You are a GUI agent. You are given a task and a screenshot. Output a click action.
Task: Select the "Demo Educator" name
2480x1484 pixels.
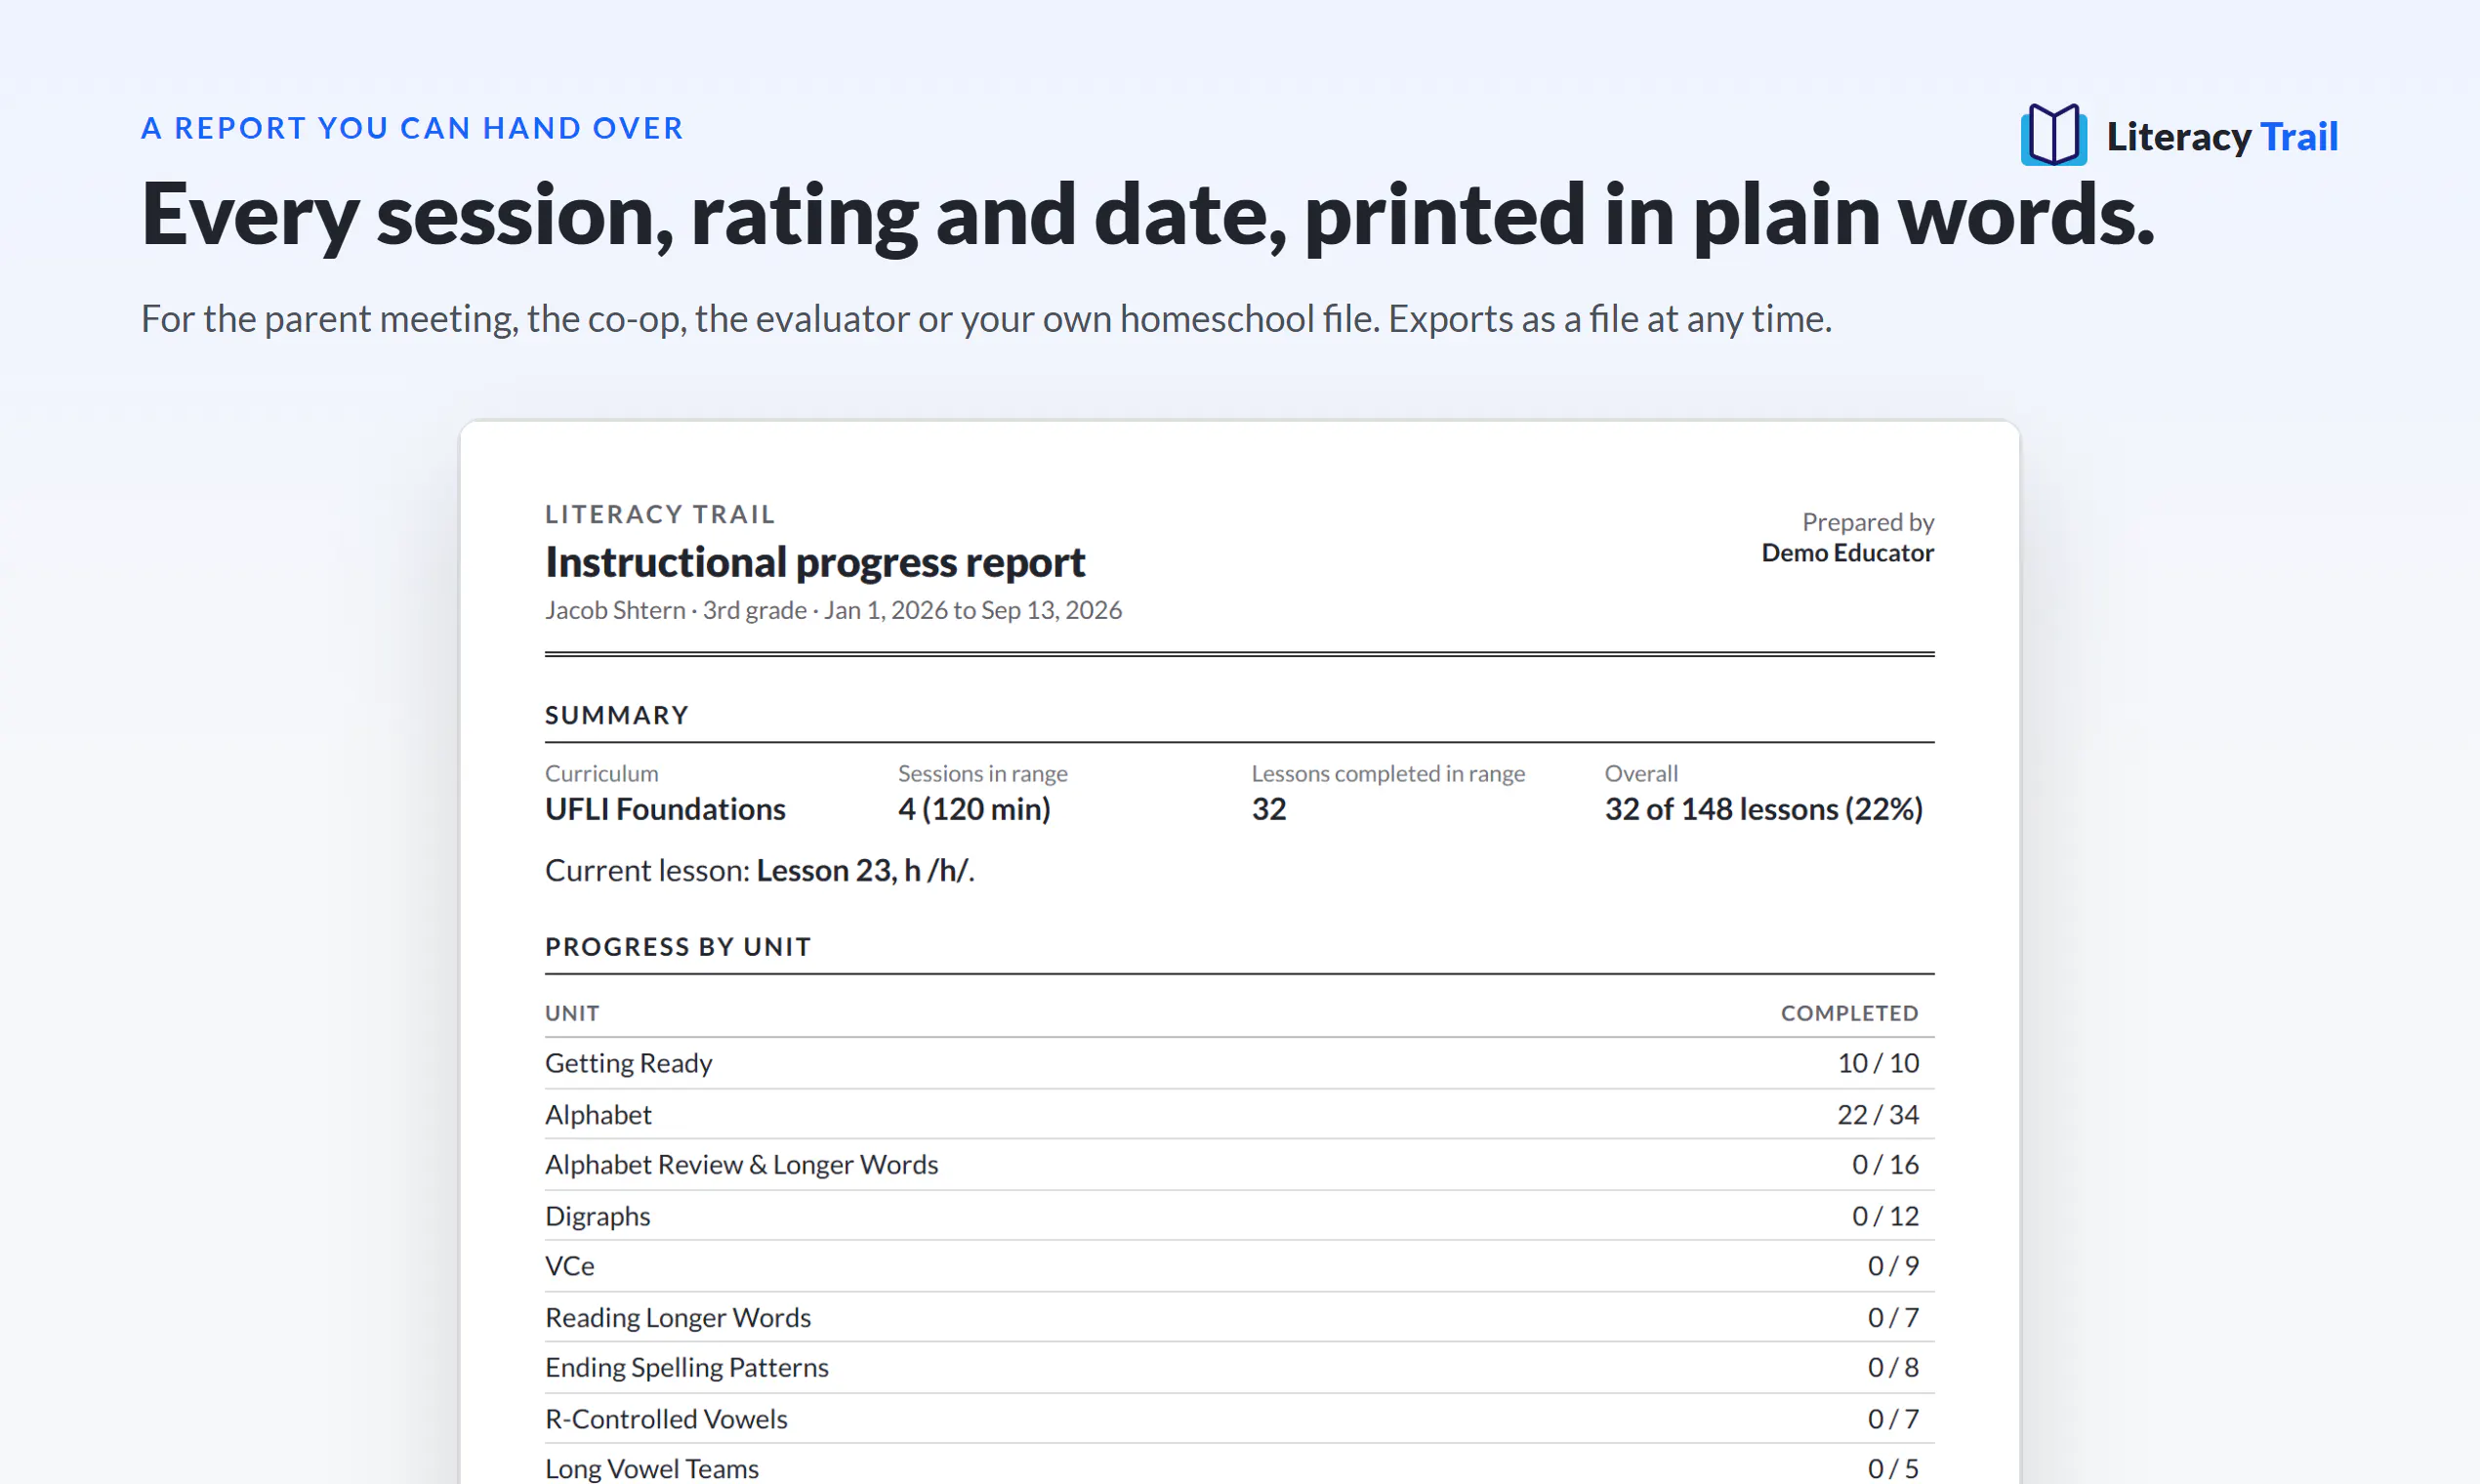pyautogui.click(x=1848, y=553)
